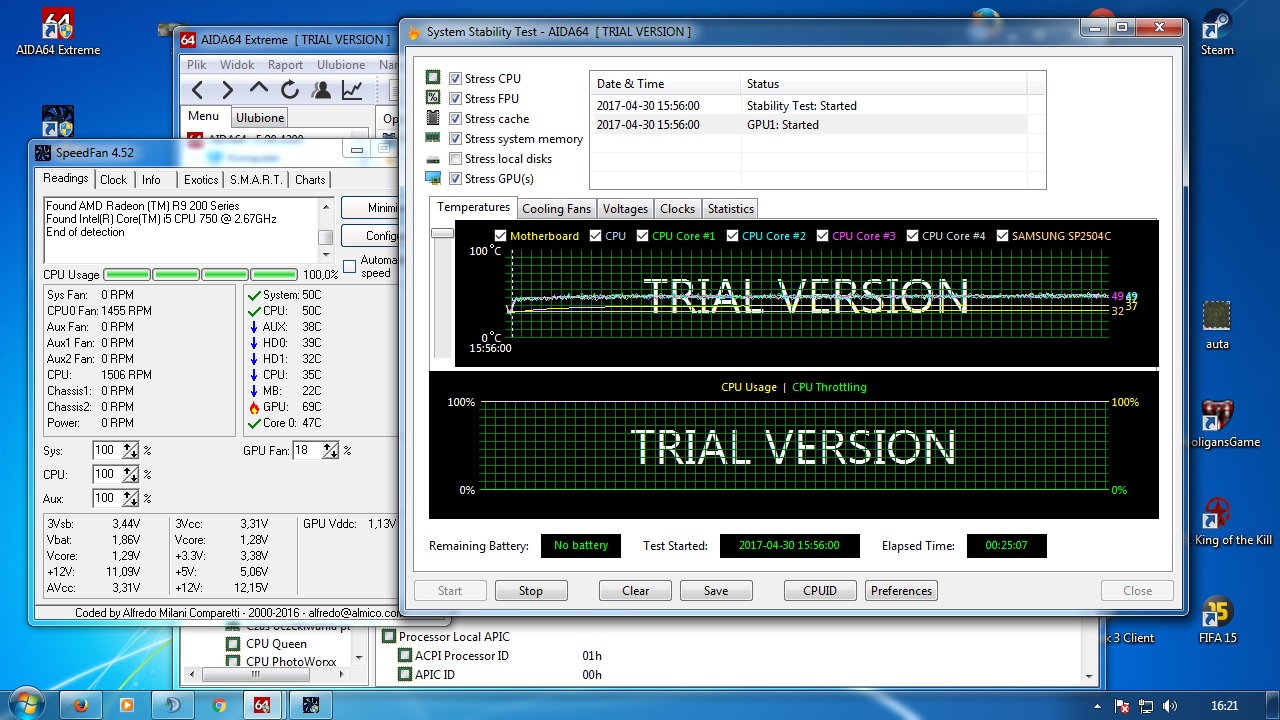The height and width of the screenshot is (720, 1280).
Task: Uncheck the Stress GPU(s) option
Action: [456, 179]
